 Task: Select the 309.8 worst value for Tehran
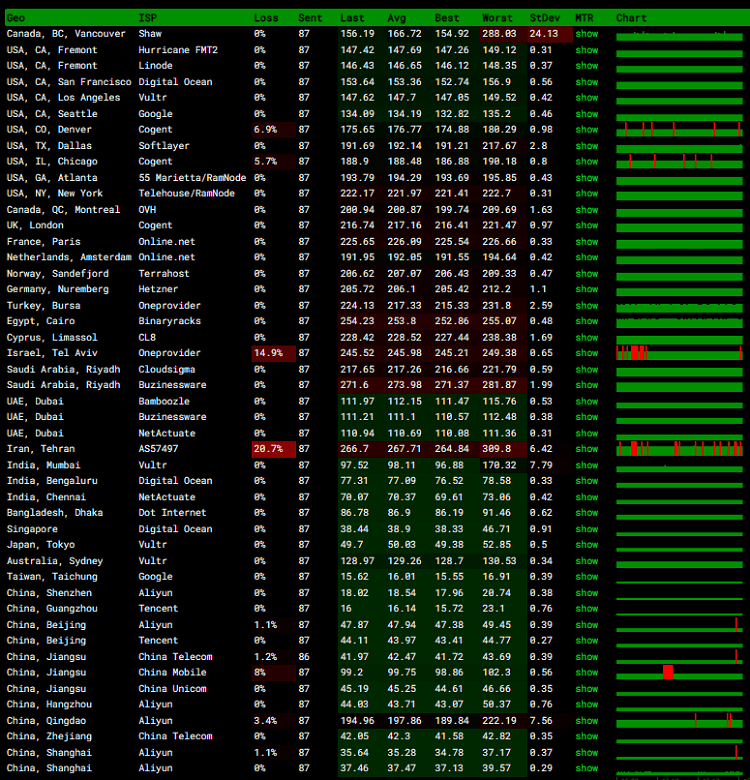coord(503,449)
